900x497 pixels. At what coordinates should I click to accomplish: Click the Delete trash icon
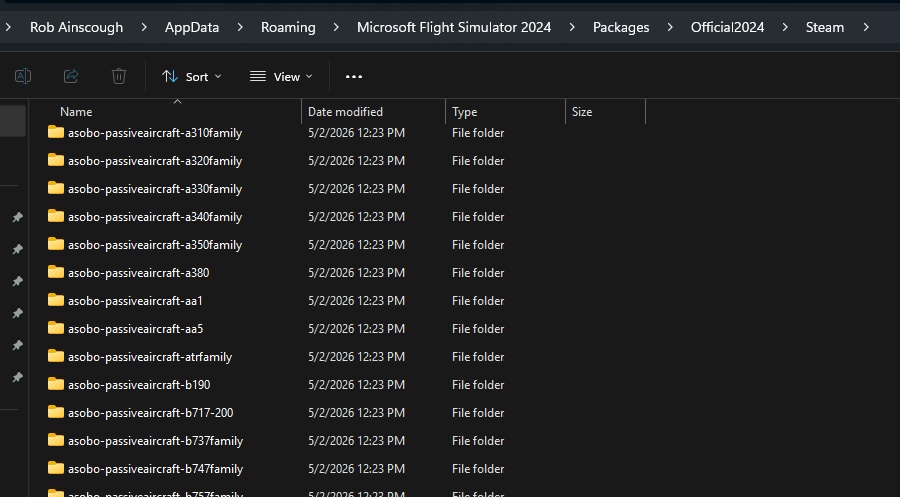pyautogui.click(x=119, y=76)
